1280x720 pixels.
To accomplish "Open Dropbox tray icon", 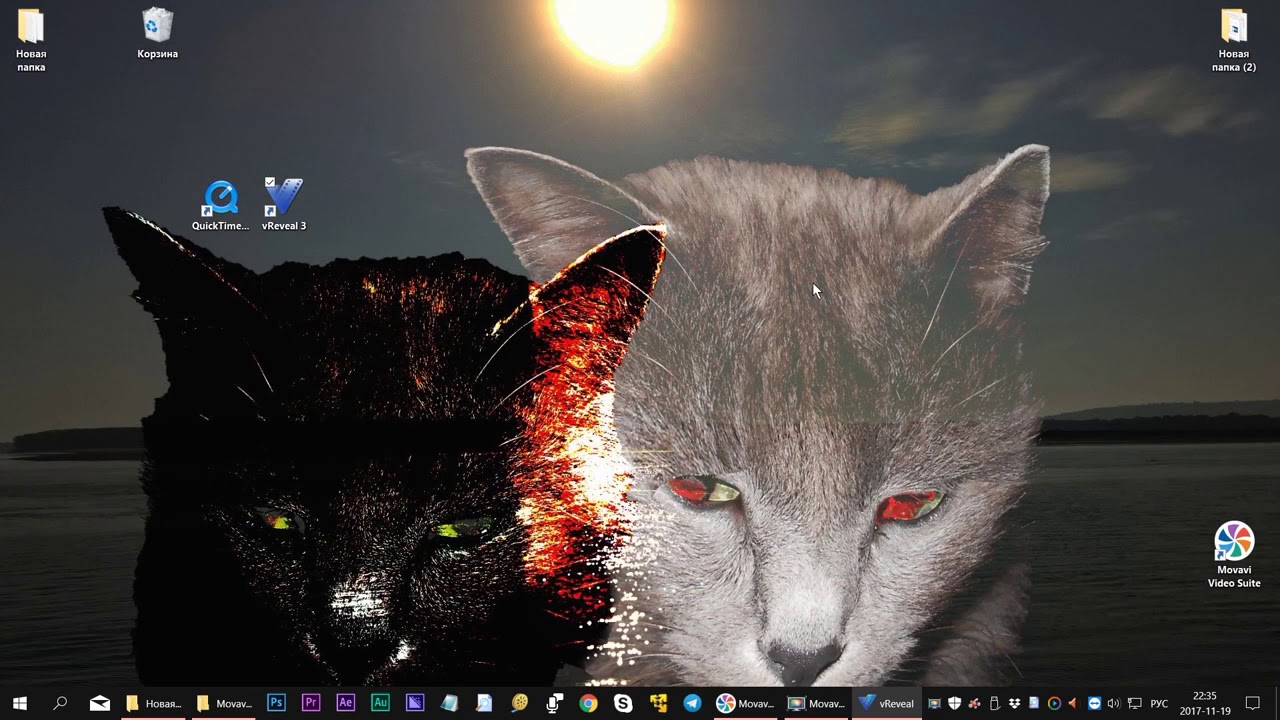I will [x=1014, y=703].
